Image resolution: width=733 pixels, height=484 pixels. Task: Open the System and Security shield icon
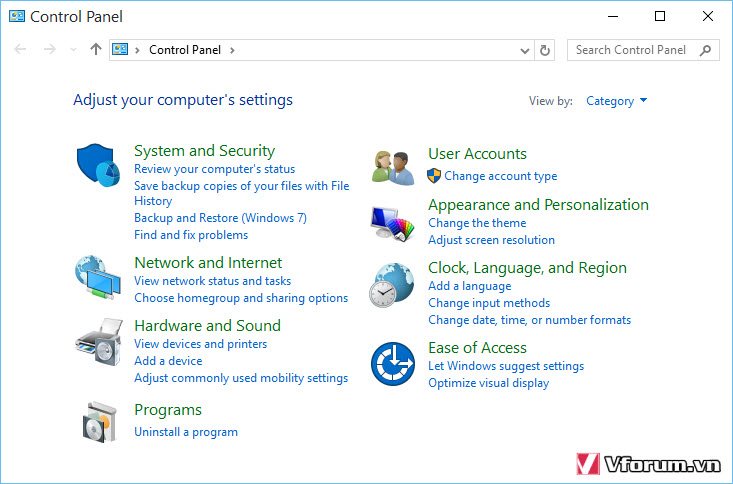99,165
